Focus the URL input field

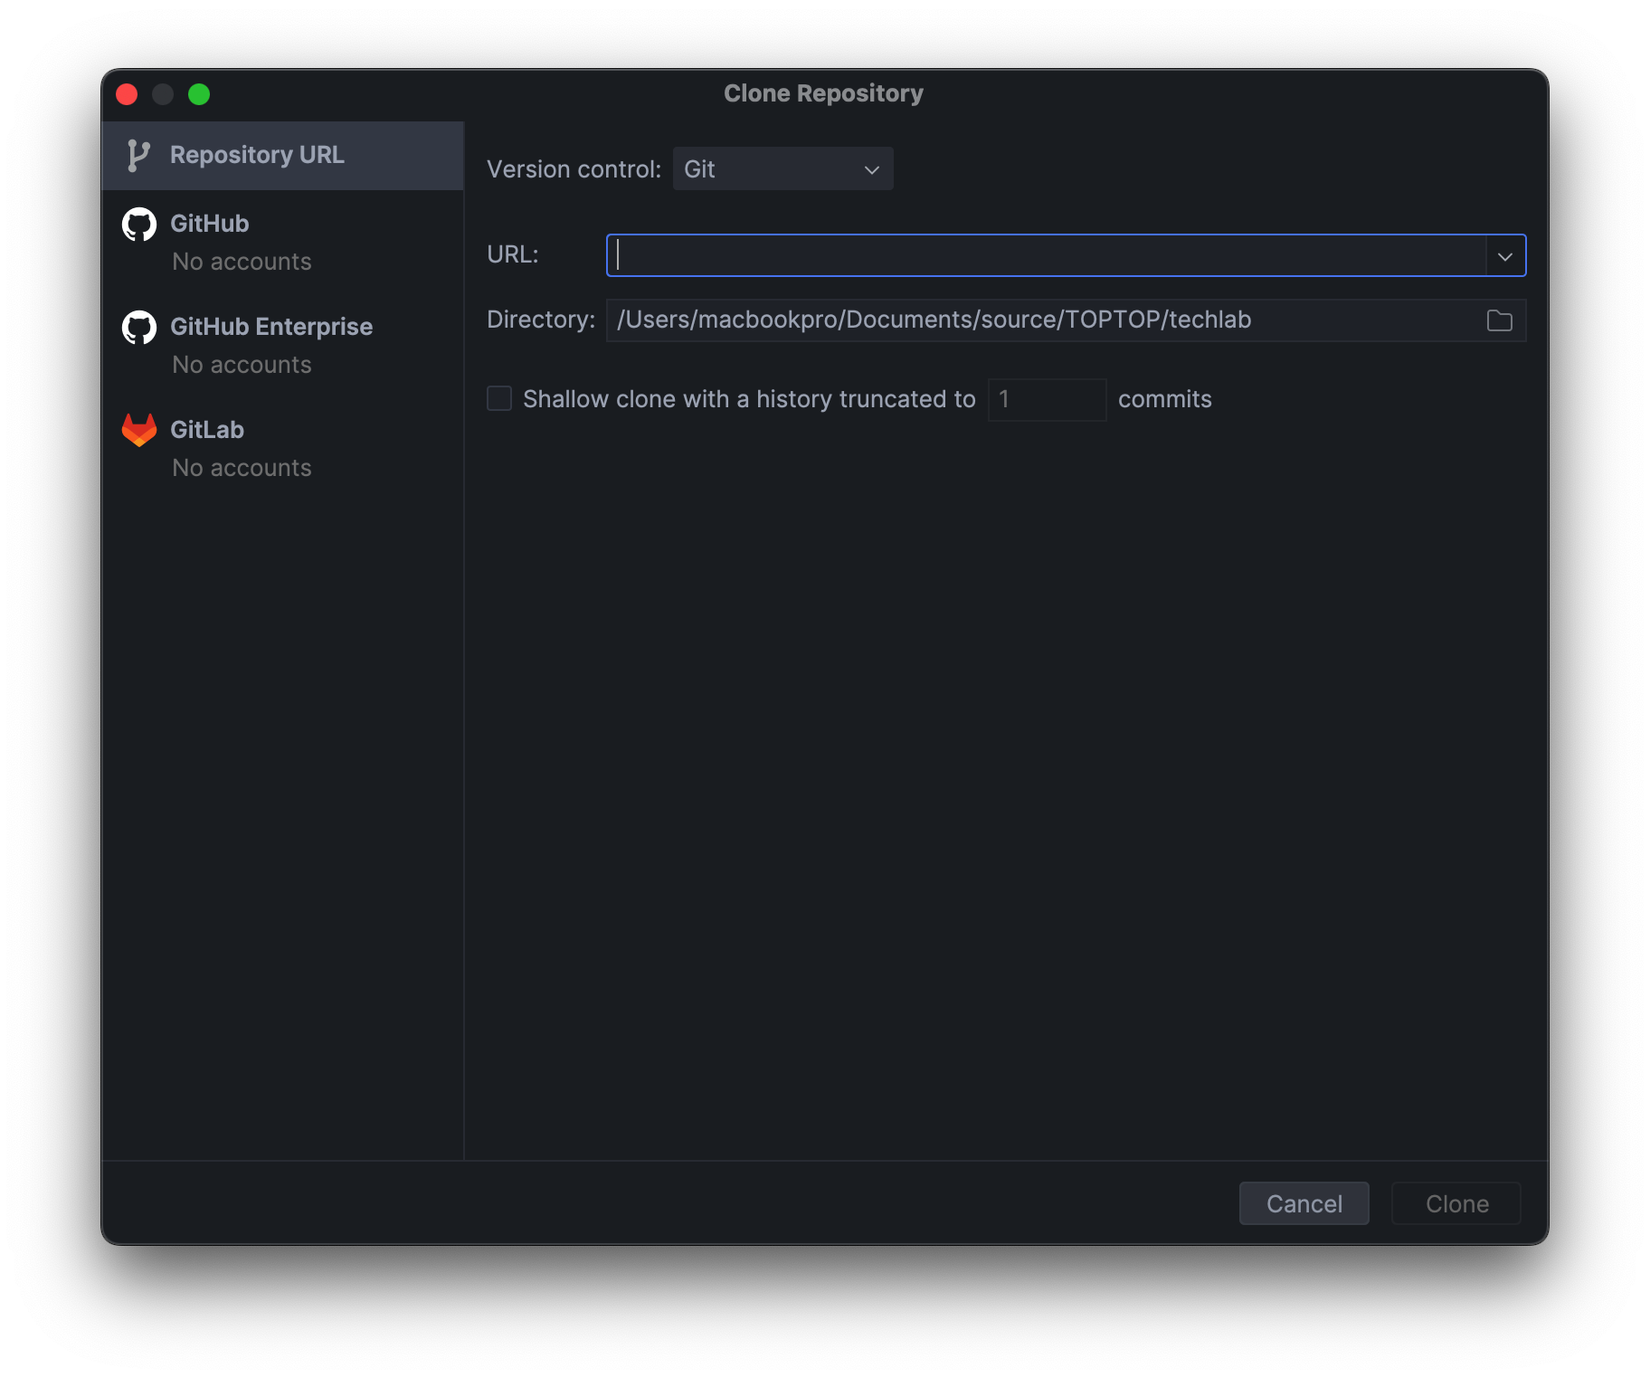pyautogui.click(x=1045, y=256)
